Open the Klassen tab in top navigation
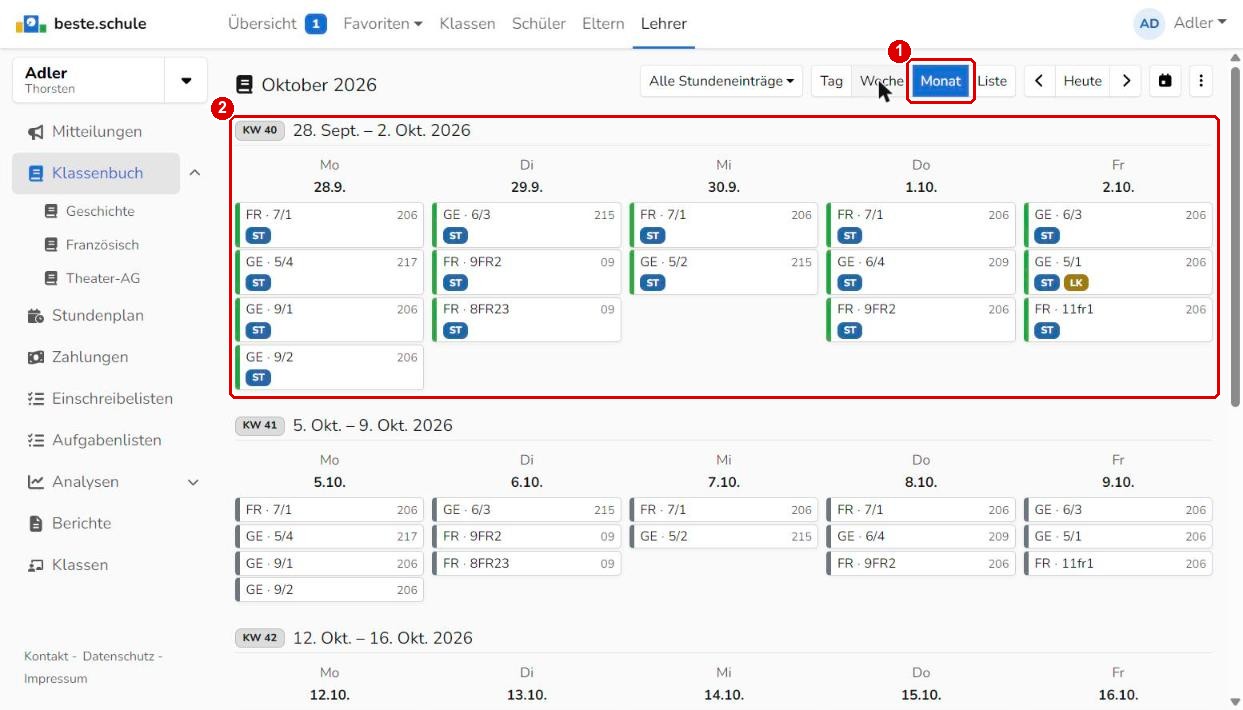Image resolution: width=1243 pixels, height=710 pixels. 467,23
